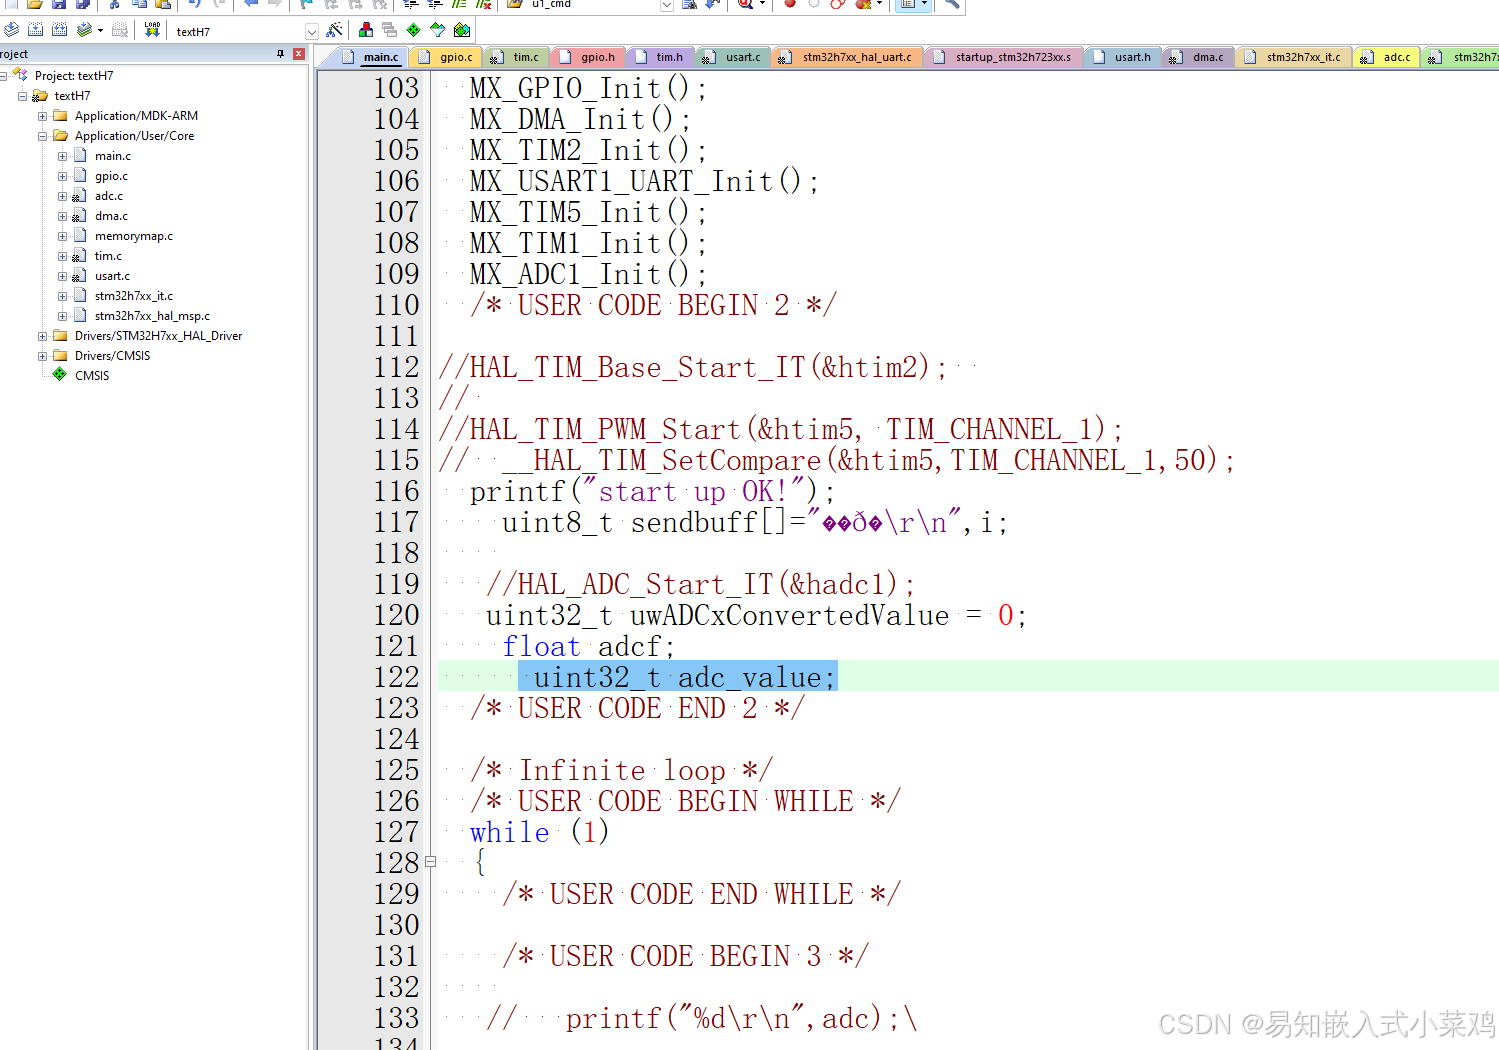Expand the Drivers/CMSIS group
The width and height of the screenshot is (1499, 1050).
42,356
